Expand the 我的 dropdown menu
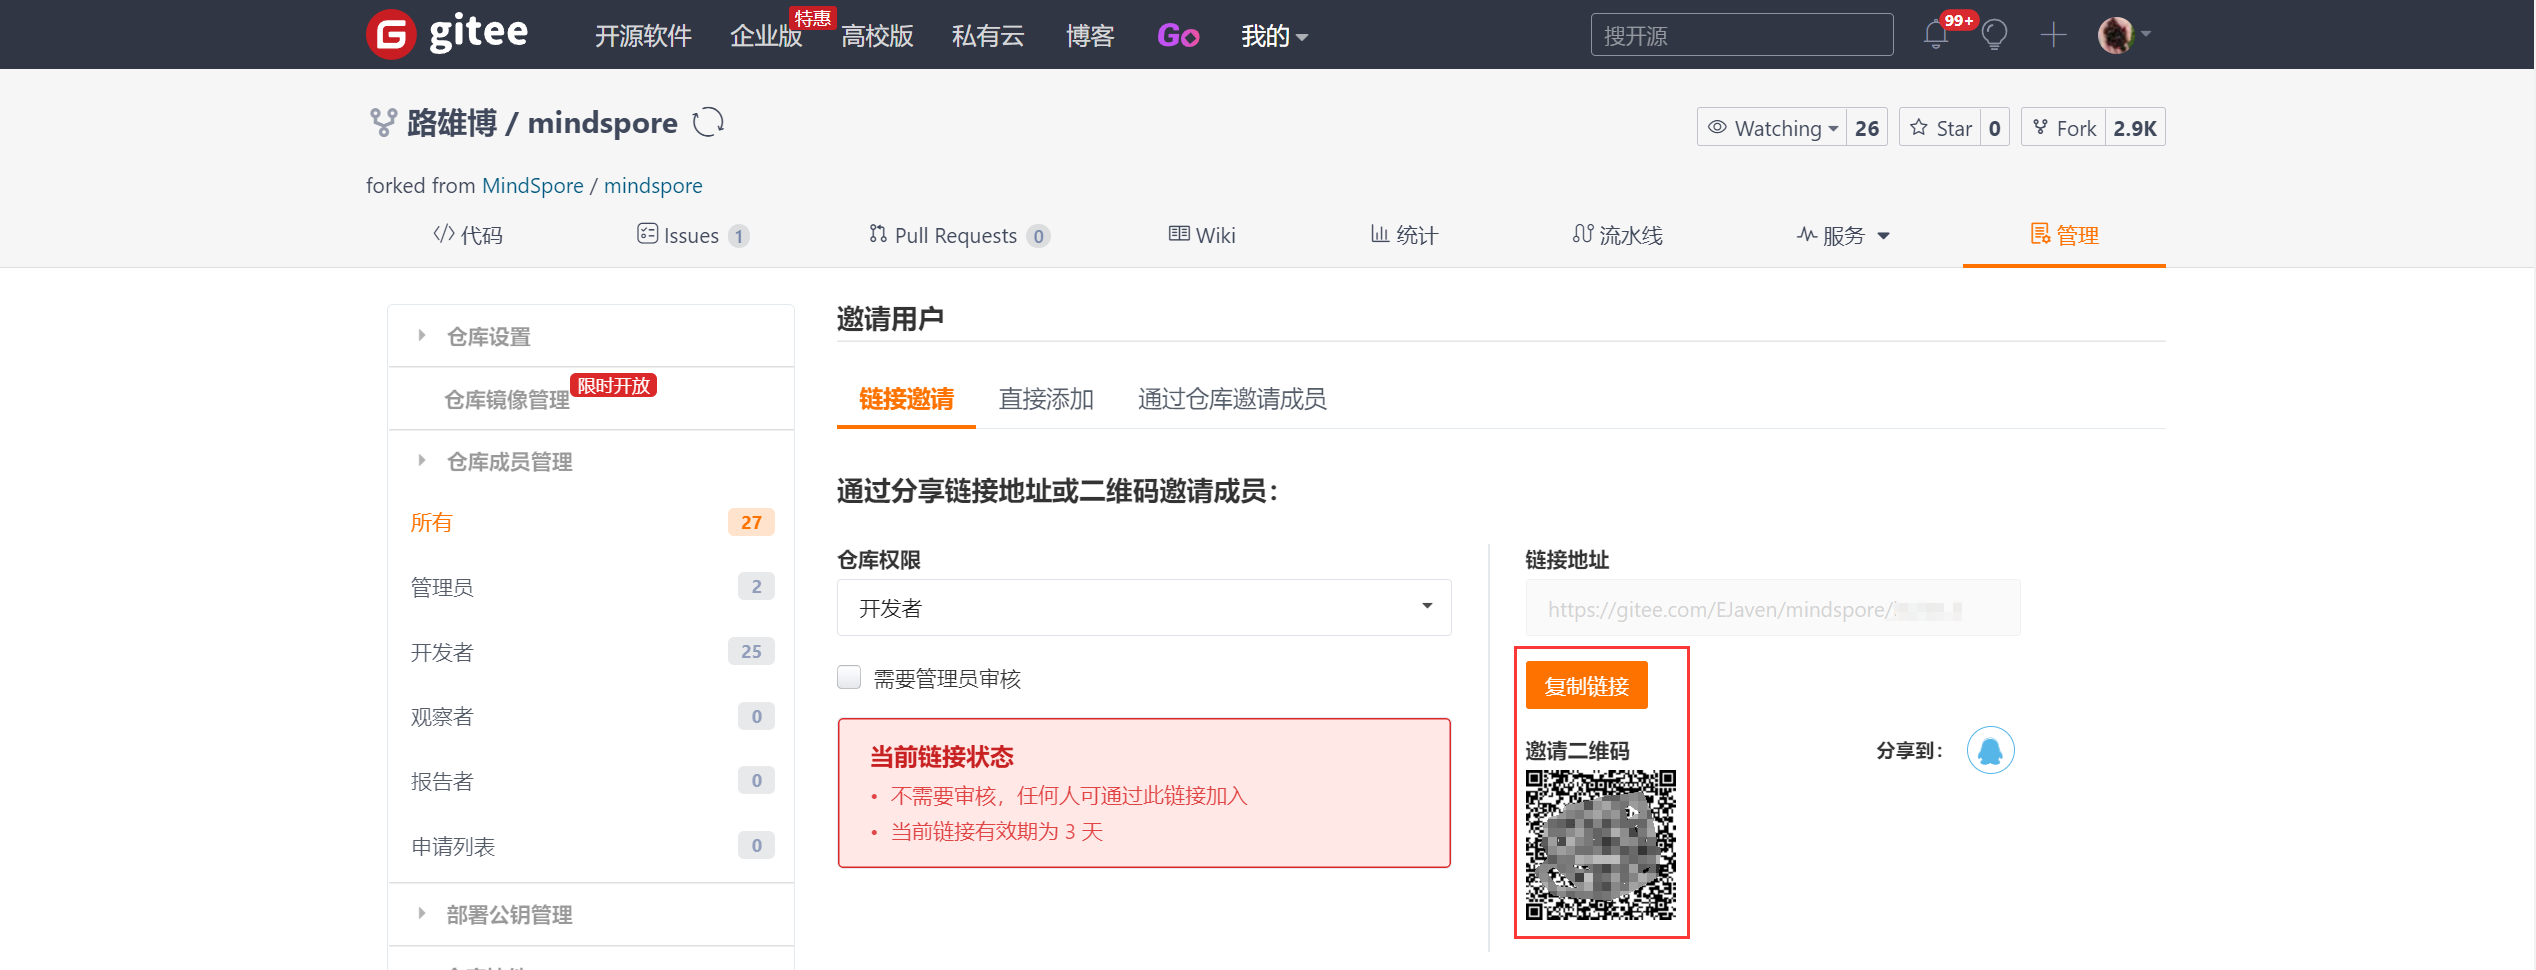 pyautogui.click(x=1274, y=36)
